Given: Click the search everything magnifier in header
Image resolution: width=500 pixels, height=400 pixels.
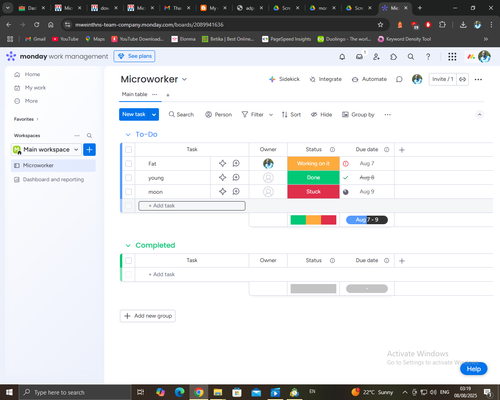Looking at the screenshot, I should click(411, 57).
